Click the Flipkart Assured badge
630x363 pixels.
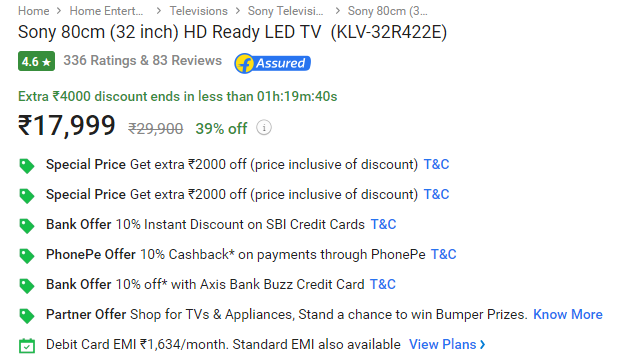pyautogui.click(x=272, y=63)
